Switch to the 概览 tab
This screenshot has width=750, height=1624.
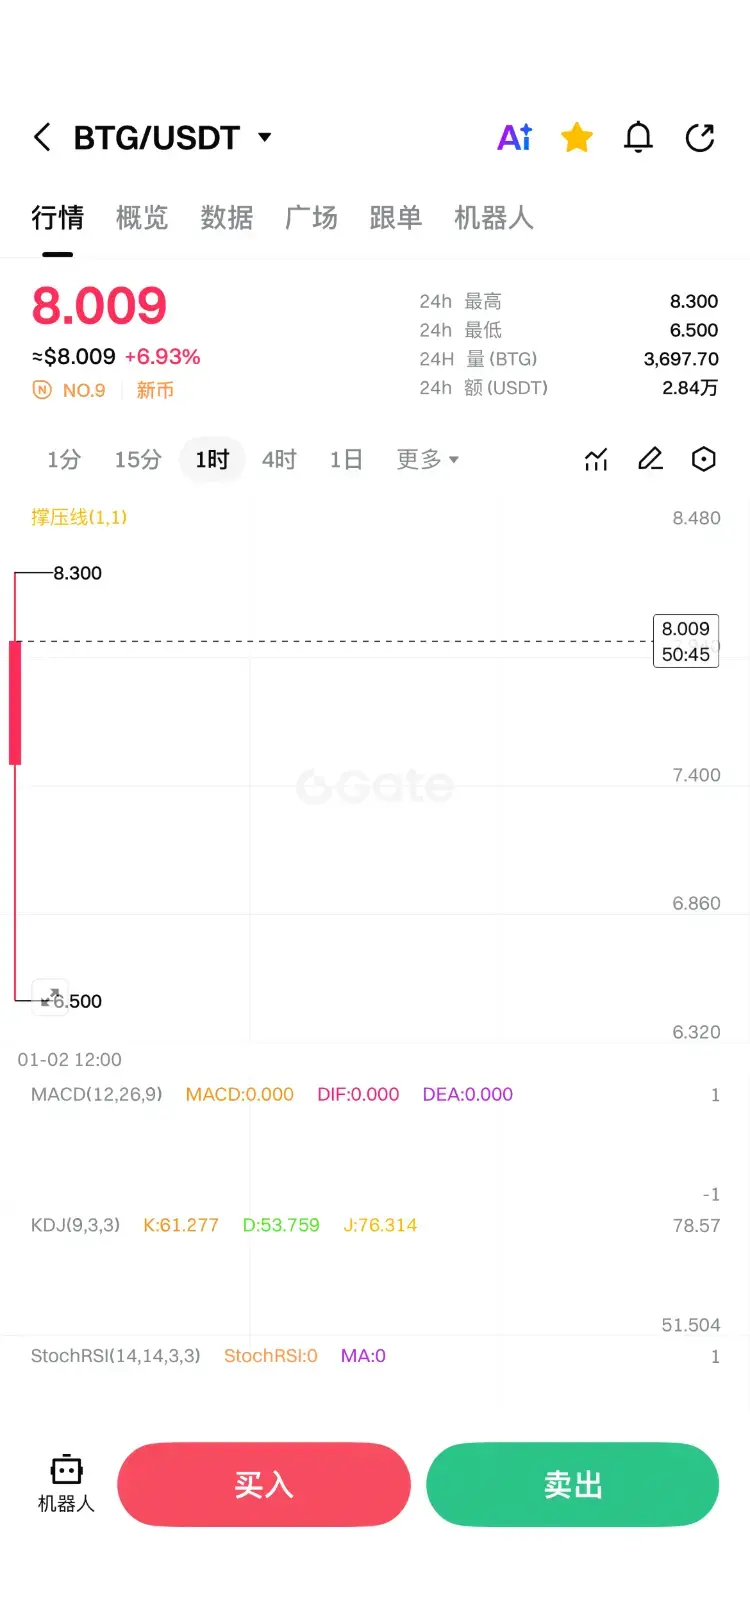click(142, 217)
